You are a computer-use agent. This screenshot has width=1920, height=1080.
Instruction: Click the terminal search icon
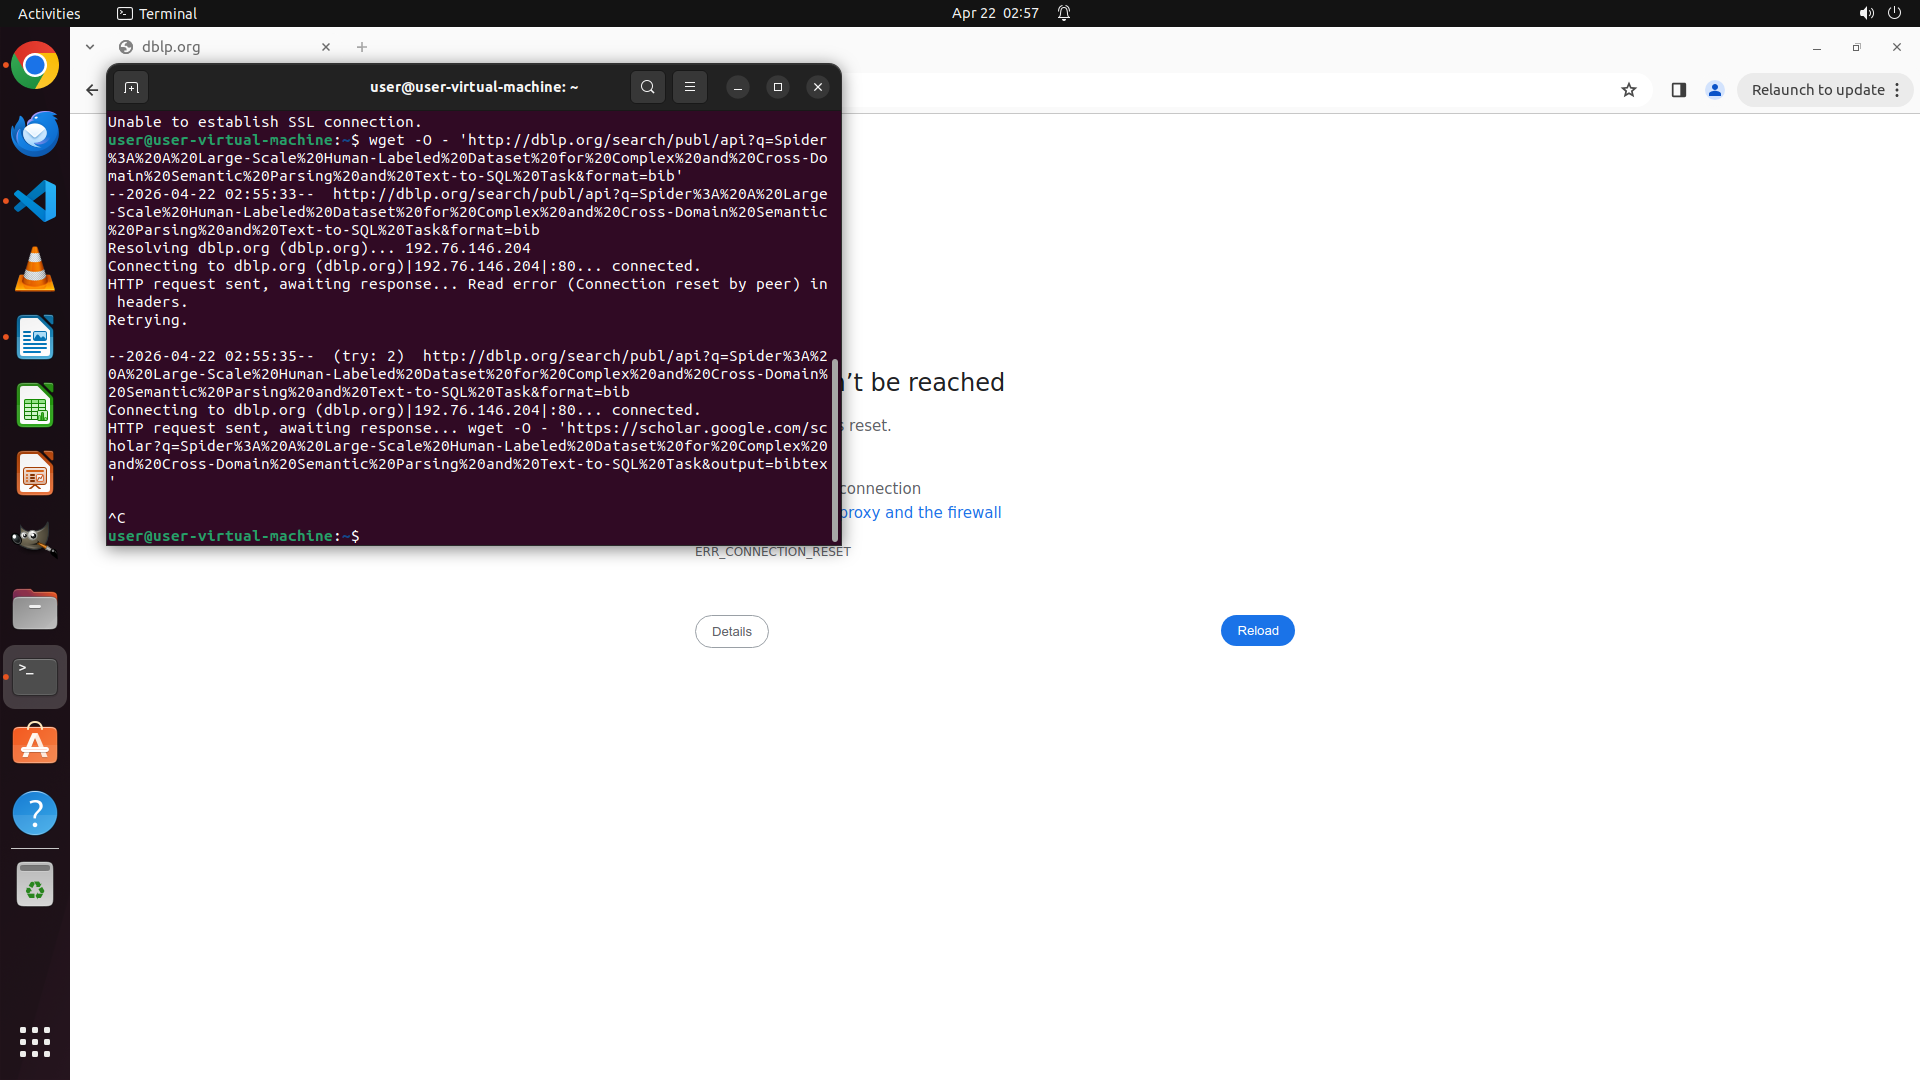648,88
